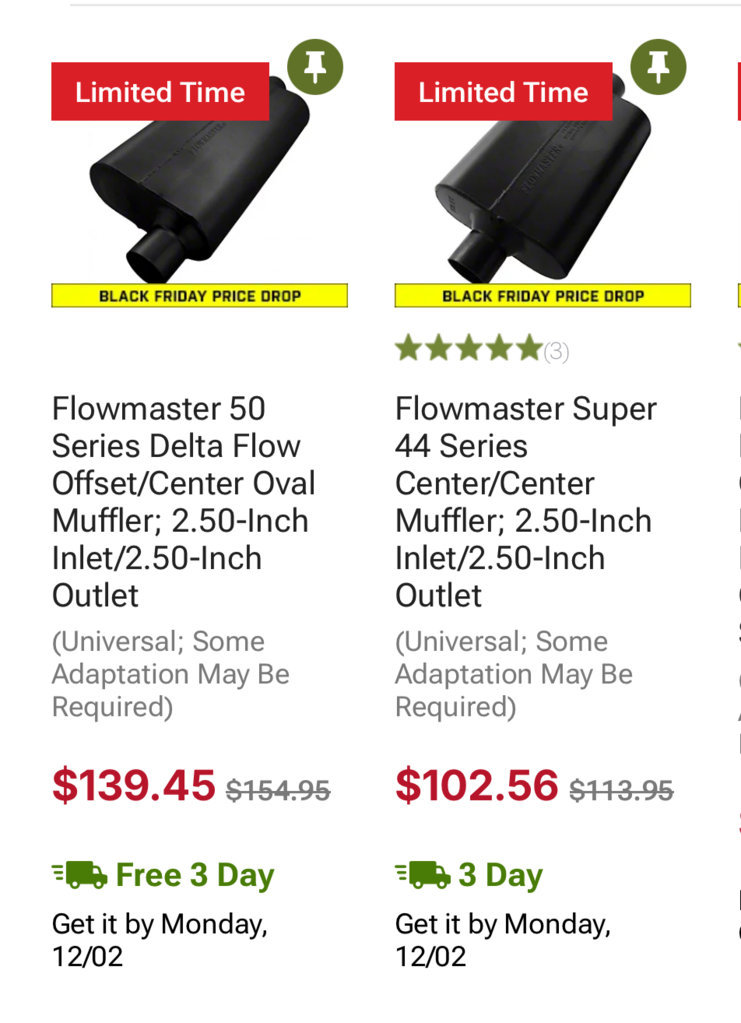Pin the Flowmaster 50 Series muffler
Viewport: 741px width, 1023px height.
[315, 67]
